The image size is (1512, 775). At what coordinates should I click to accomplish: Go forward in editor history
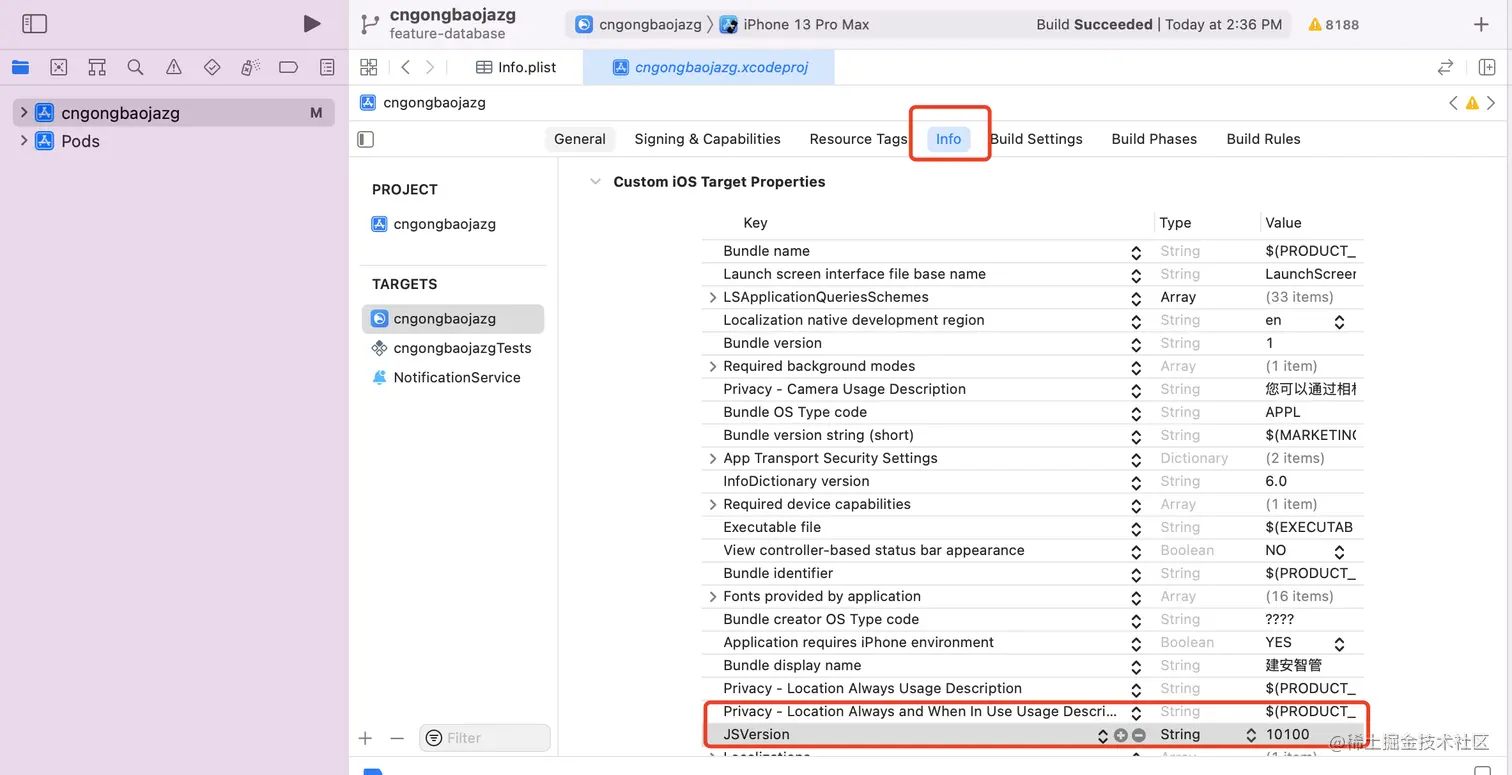pos(430,67)
